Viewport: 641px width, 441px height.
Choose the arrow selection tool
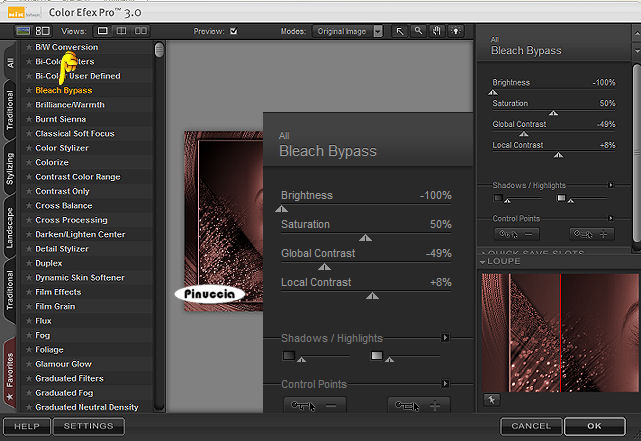coord(400,31)
